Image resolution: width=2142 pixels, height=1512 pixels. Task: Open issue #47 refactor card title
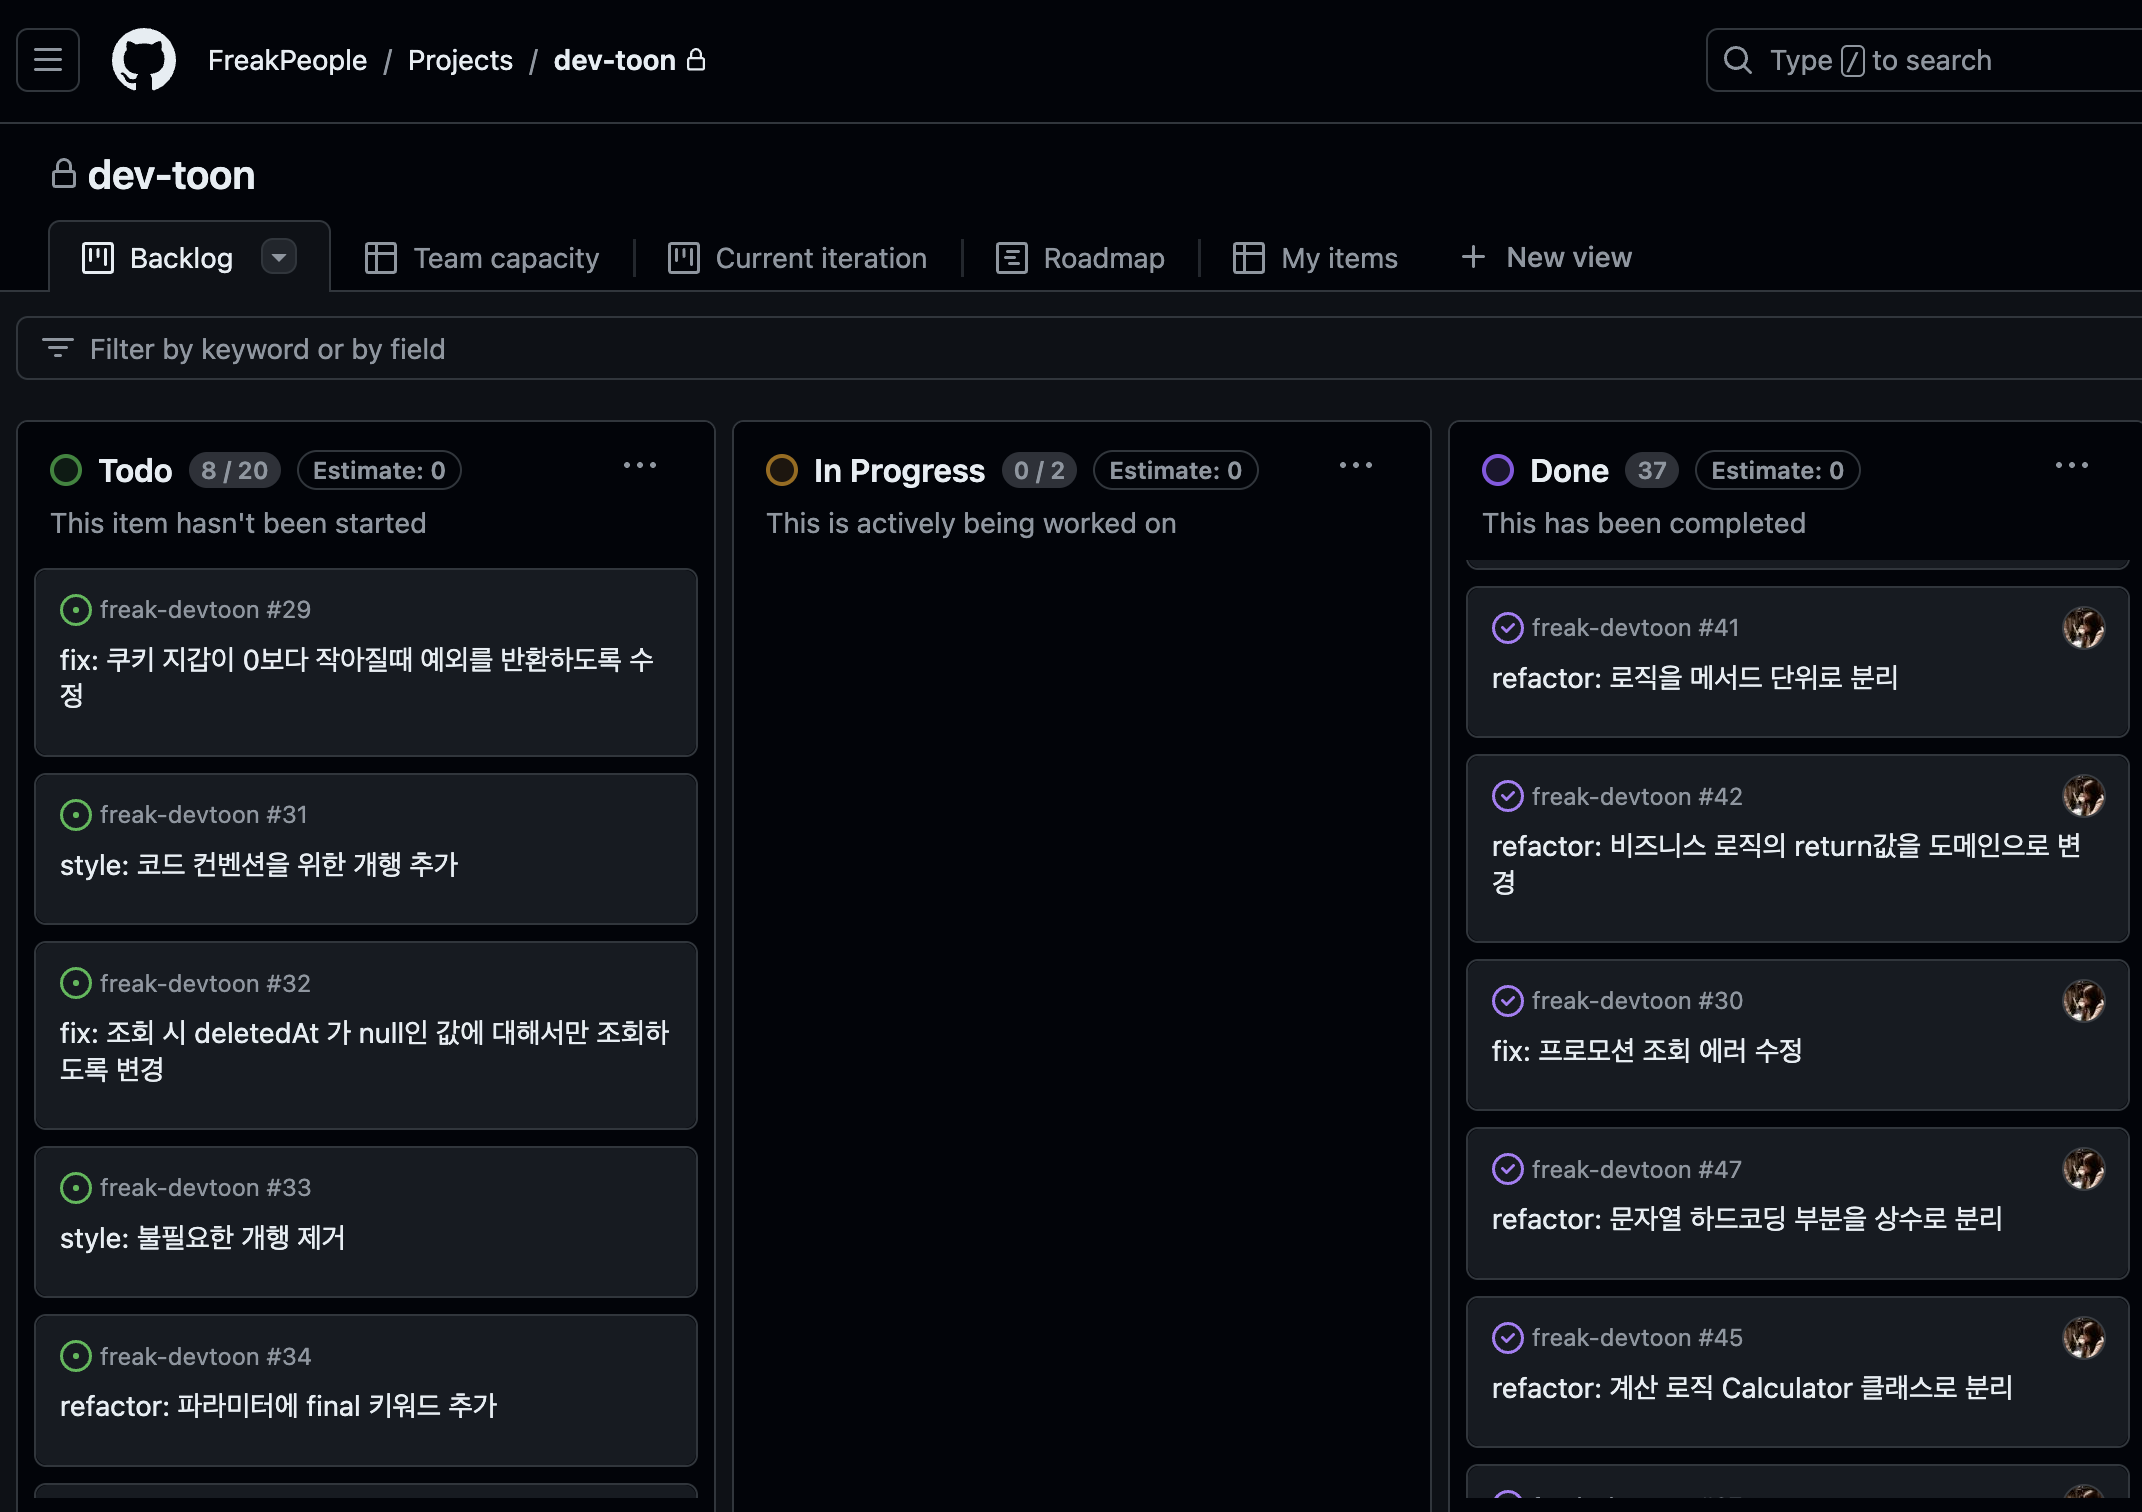click(x=1746, y=1219)
